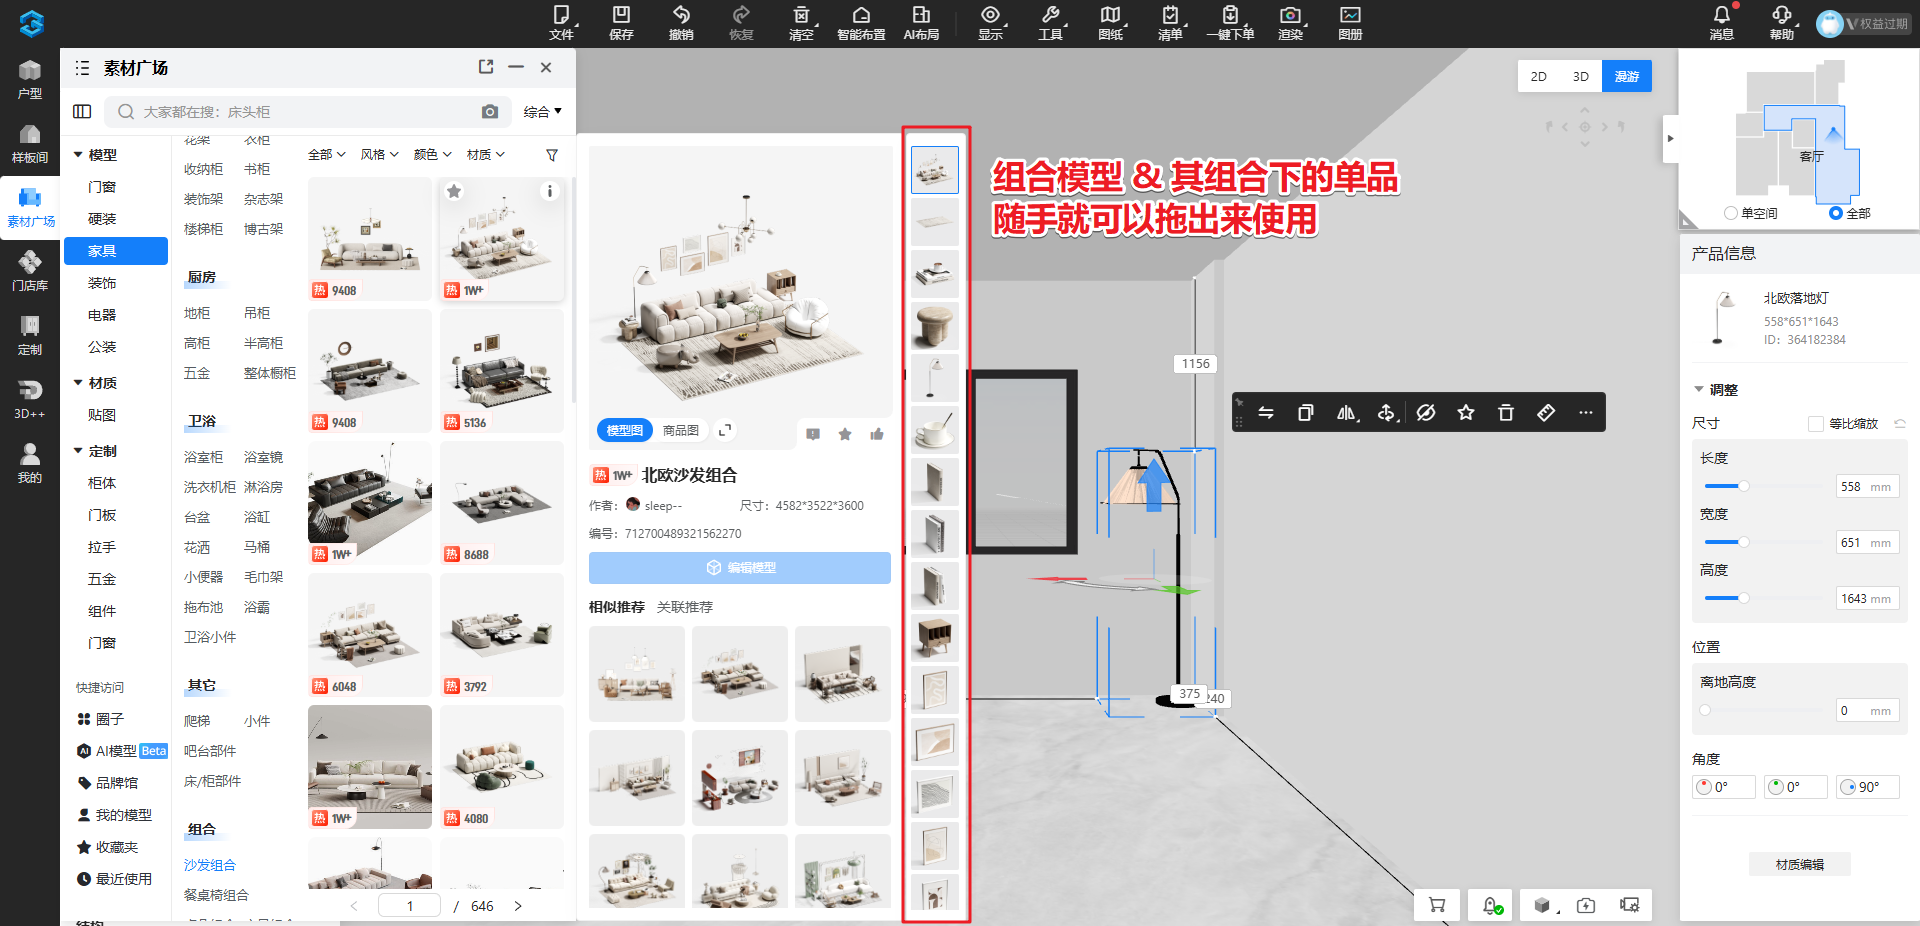Screen dimensions: 1920x926
Task: Select the 装饰 category
Action: click(x=102, y=283)
